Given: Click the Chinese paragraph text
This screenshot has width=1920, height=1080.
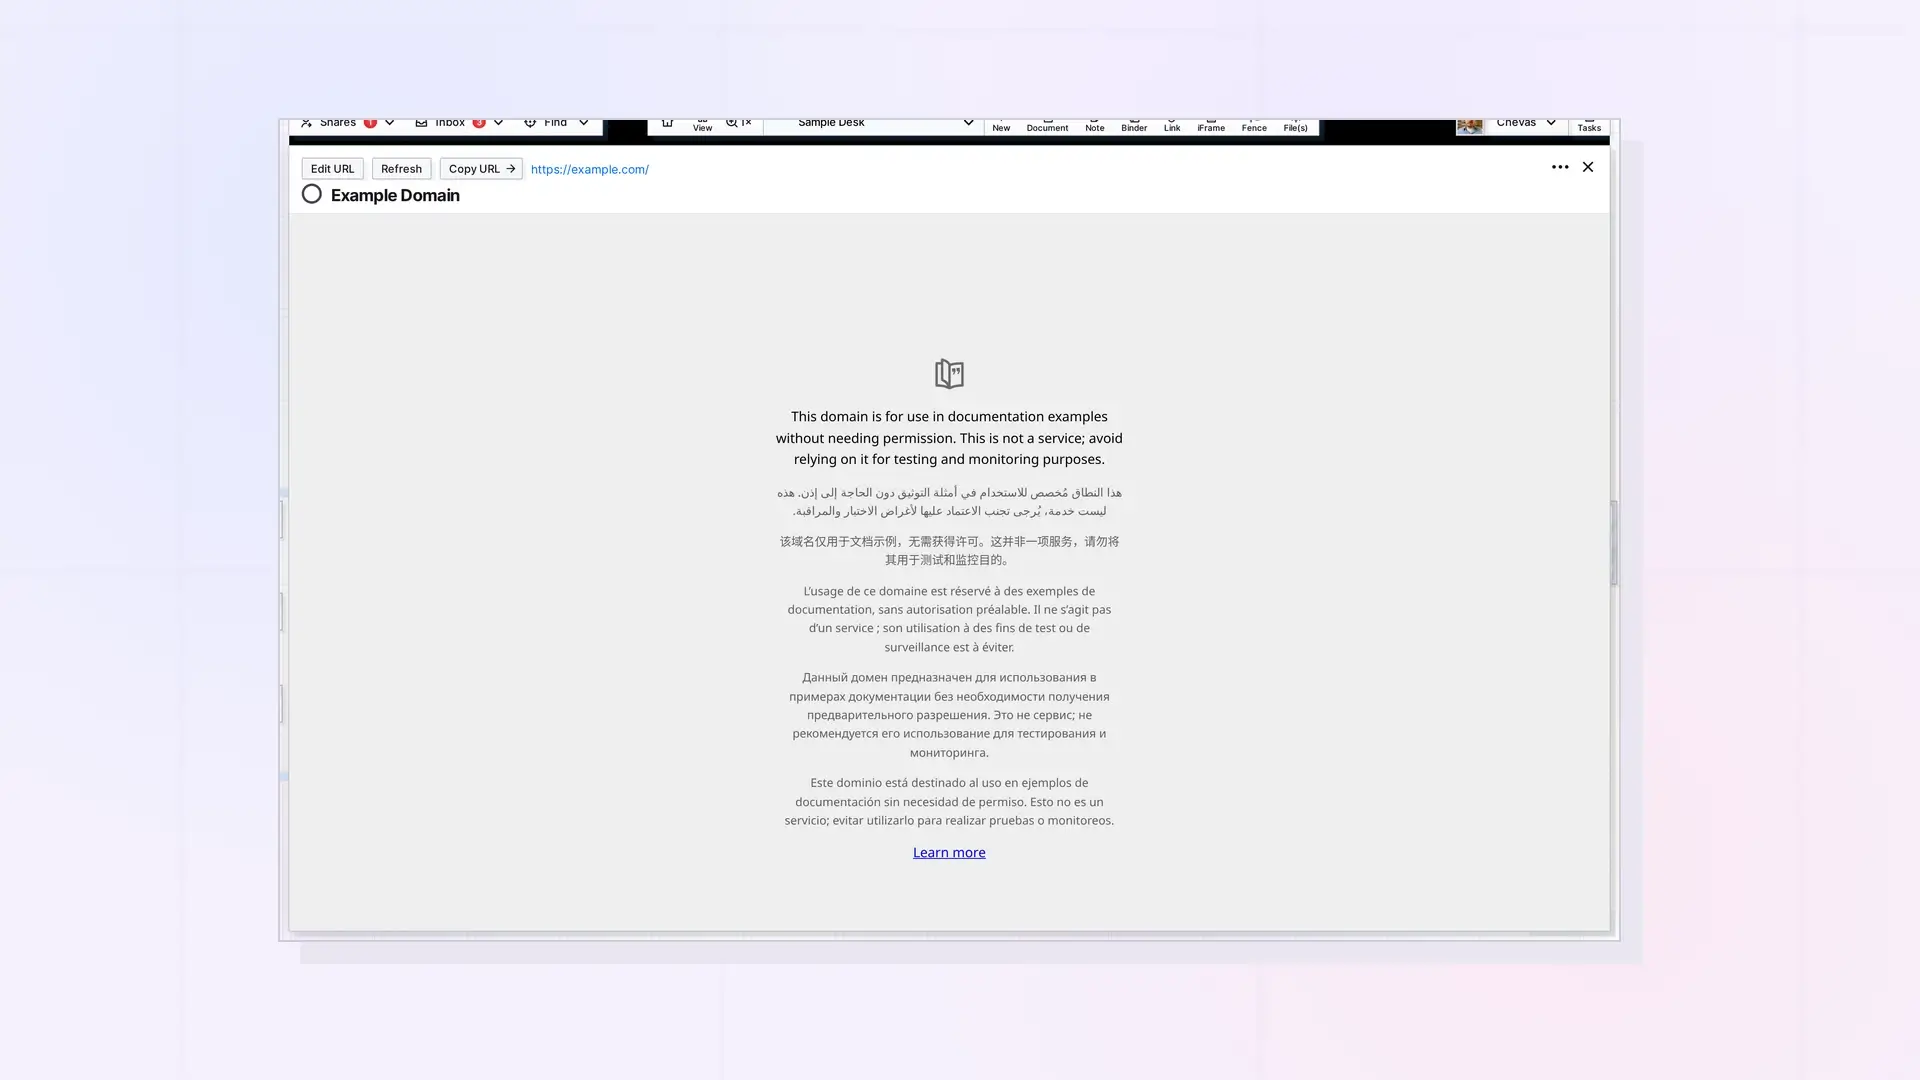Looking at the screenshot, I should pyautogui.click(x=949, y=551).
